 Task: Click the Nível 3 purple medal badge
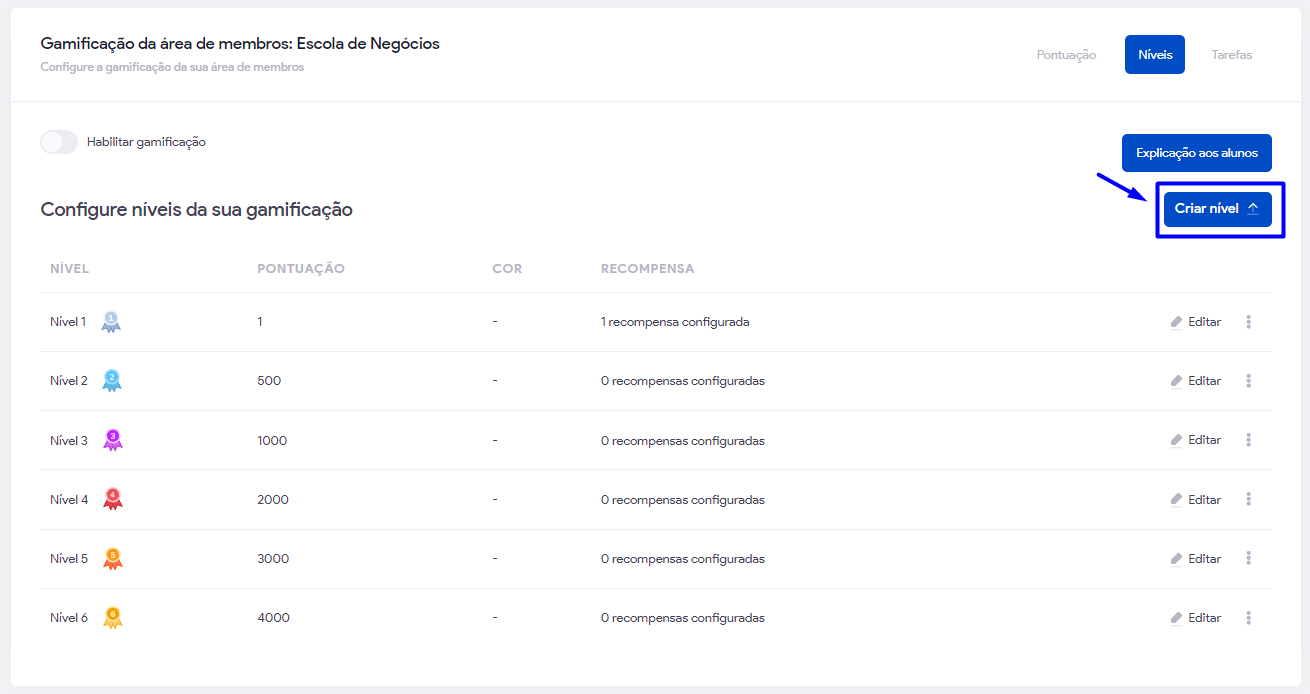[x=113, y=440]
